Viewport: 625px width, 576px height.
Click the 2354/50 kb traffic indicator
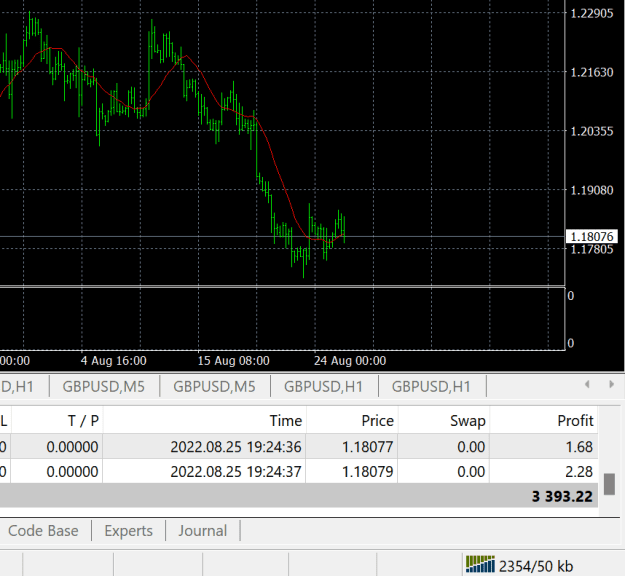[x=536, y=566]
